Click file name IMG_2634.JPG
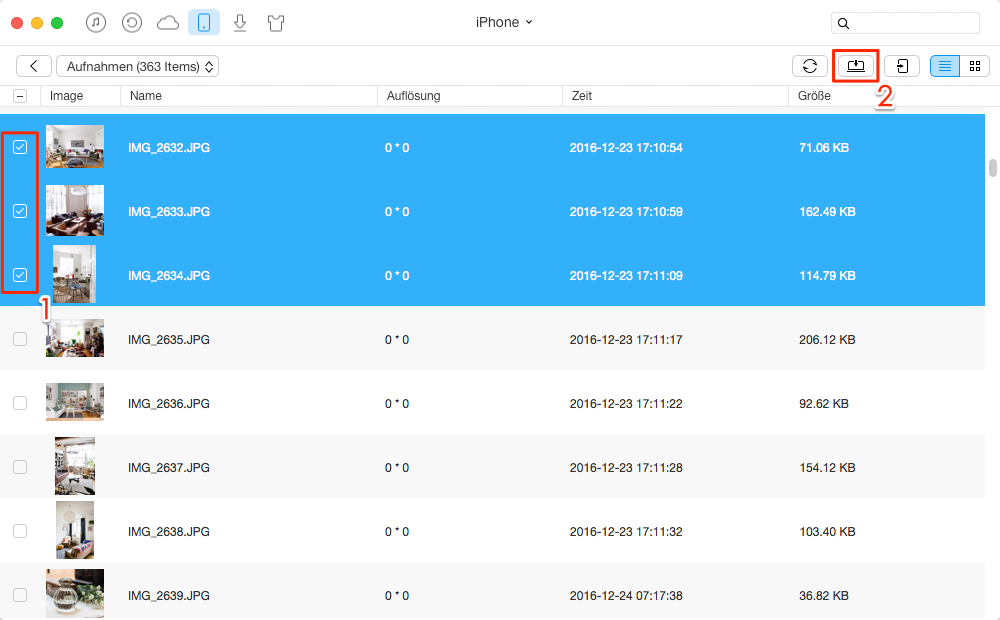 168,276
